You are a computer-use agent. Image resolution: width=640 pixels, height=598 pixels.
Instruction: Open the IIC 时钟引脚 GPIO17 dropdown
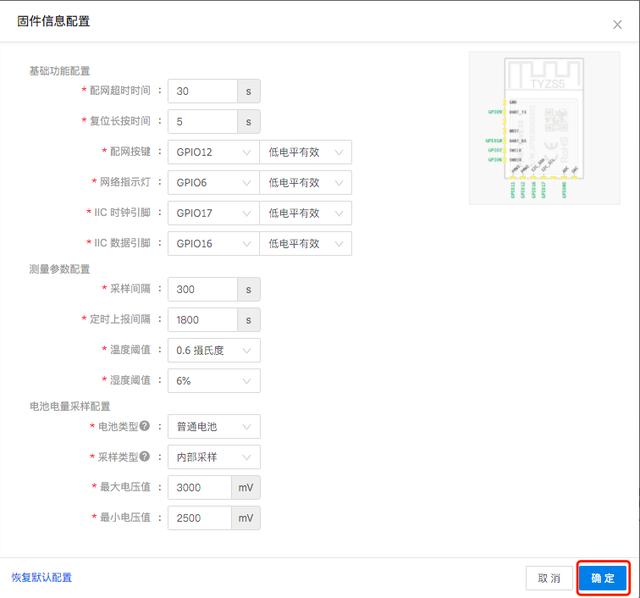point(213,213)
